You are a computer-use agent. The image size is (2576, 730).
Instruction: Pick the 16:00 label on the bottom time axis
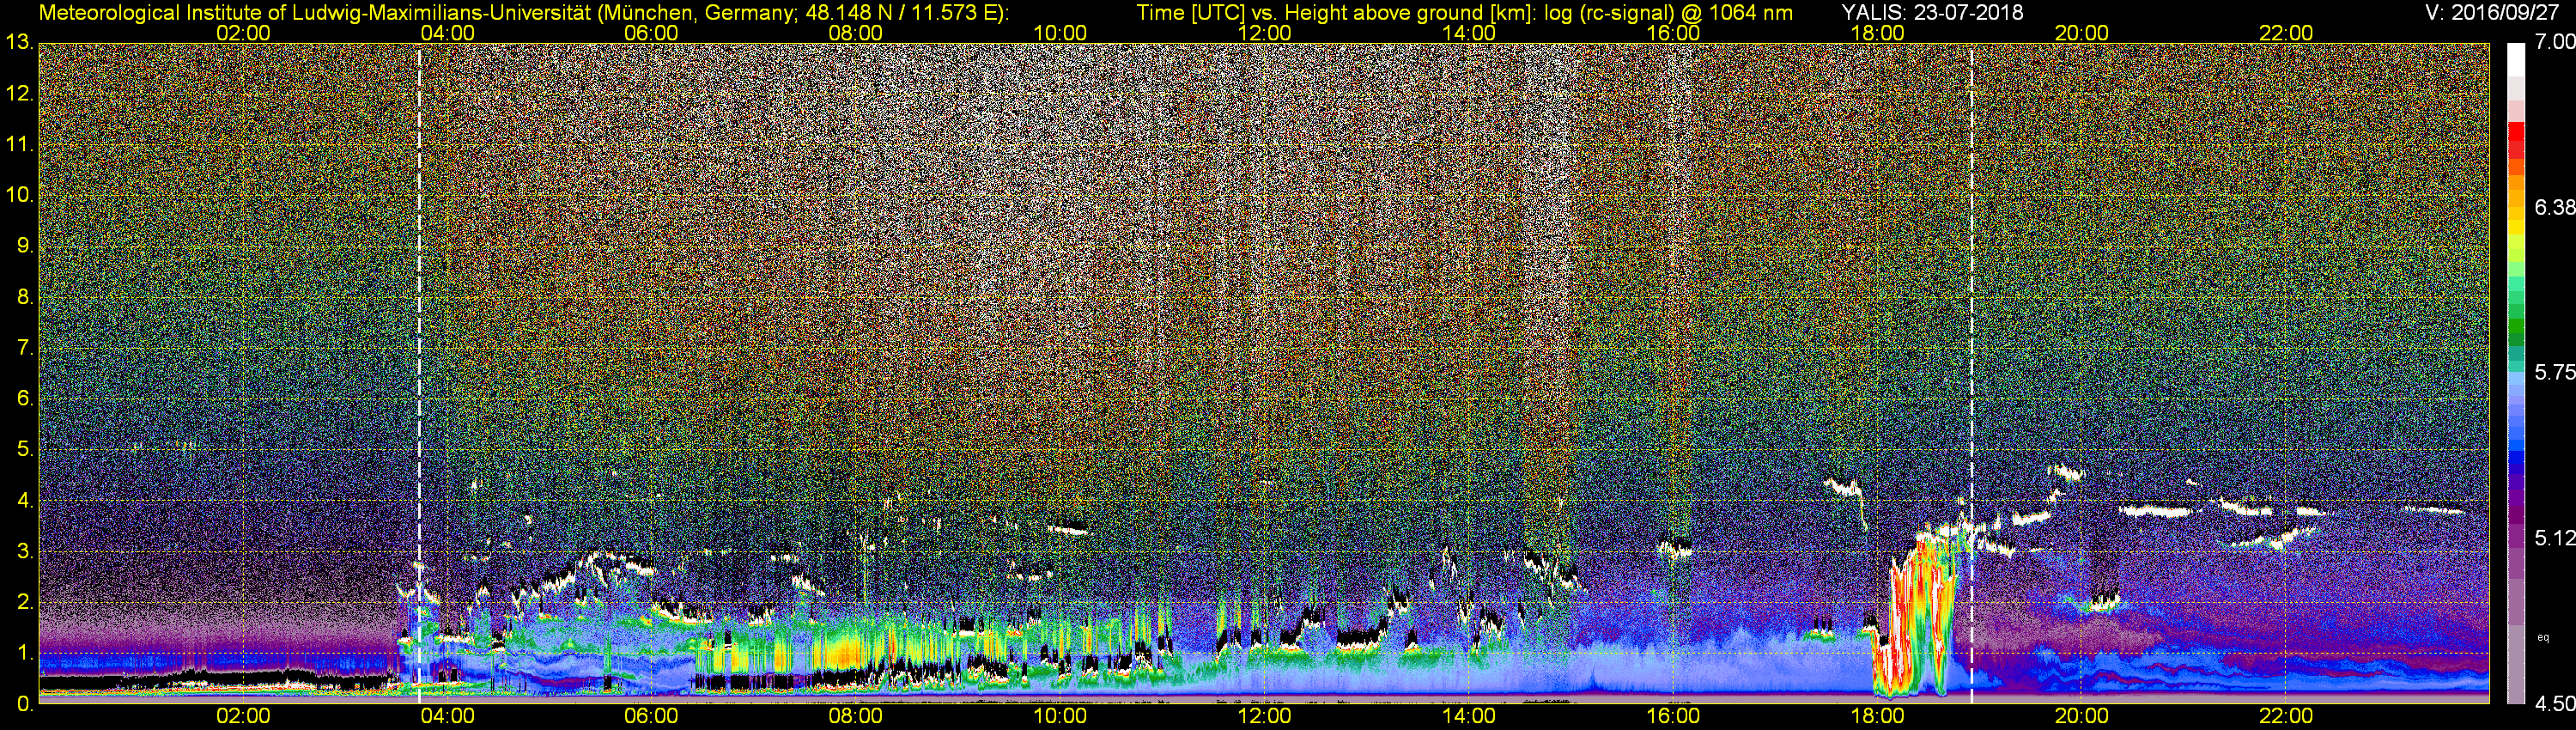(1673, 716)
